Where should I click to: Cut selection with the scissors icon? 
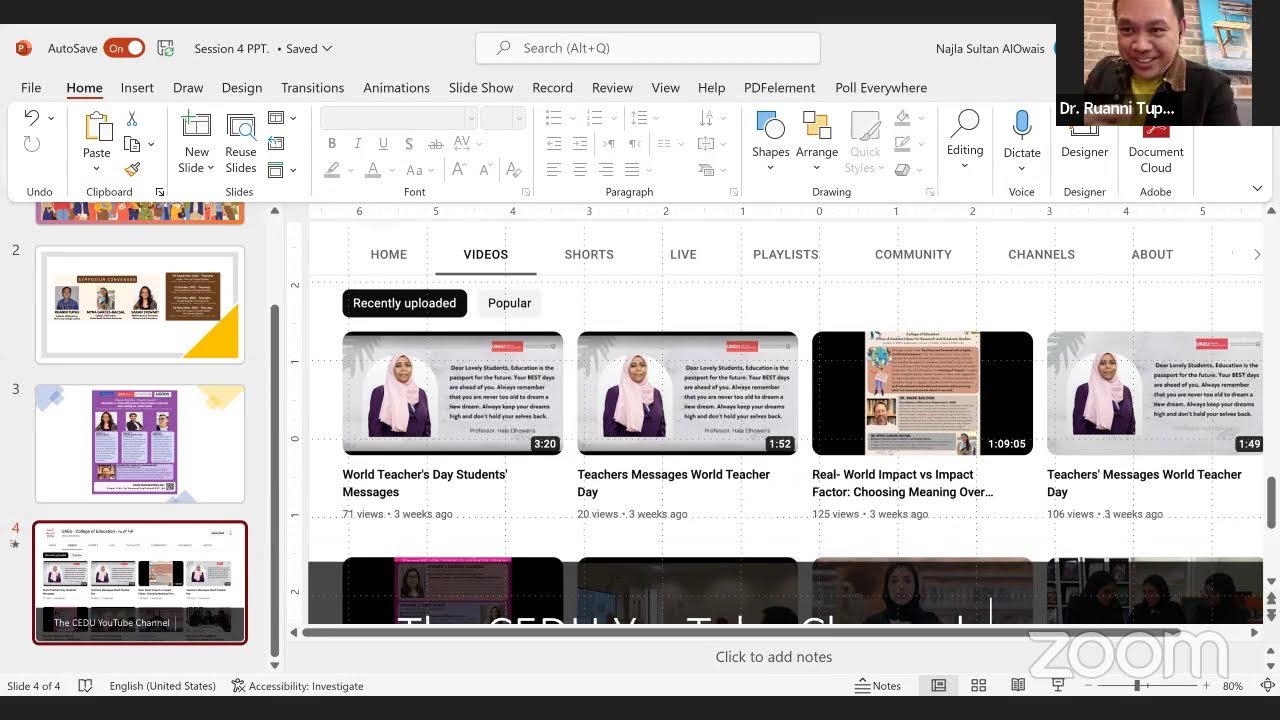tap(131, 119)
